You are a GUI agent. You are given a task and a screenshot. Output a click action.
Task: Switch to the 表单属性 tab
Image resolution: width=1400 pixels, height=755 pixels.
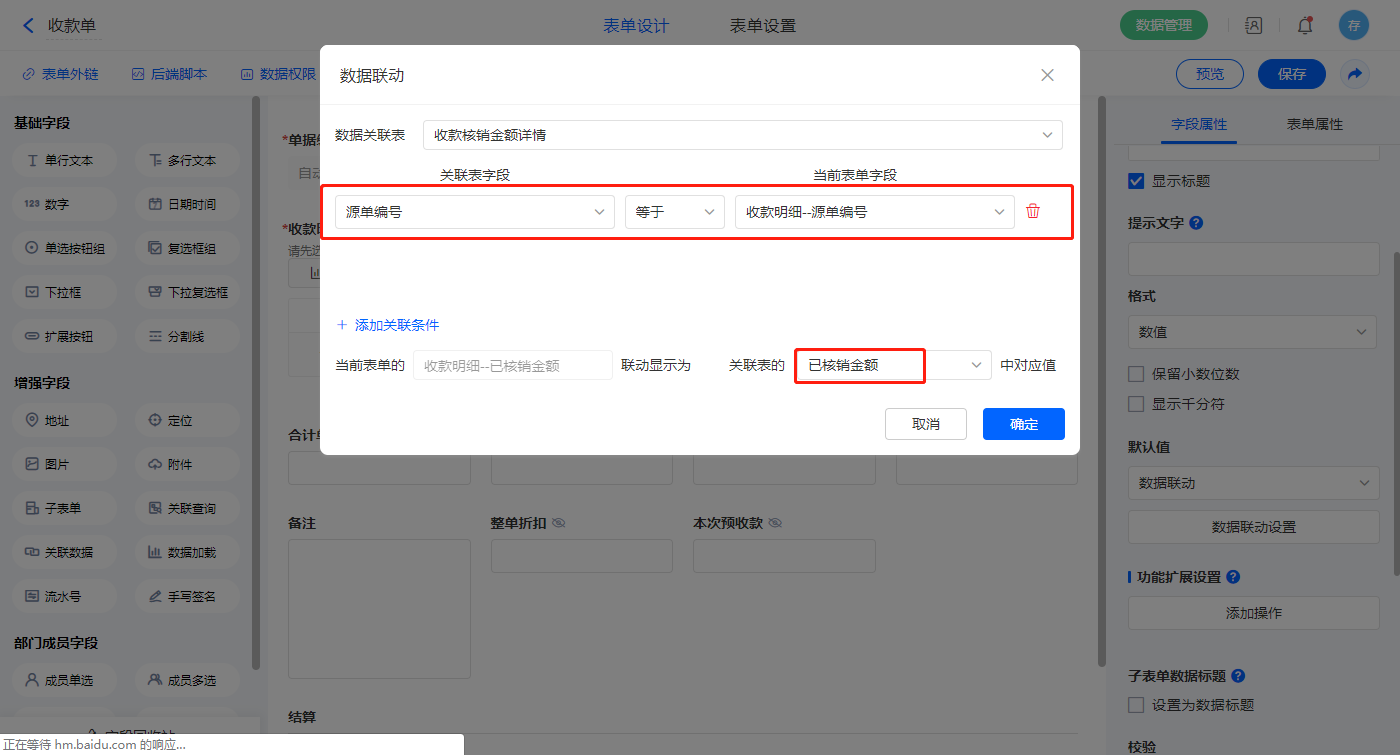click(x=1314, y=124)
